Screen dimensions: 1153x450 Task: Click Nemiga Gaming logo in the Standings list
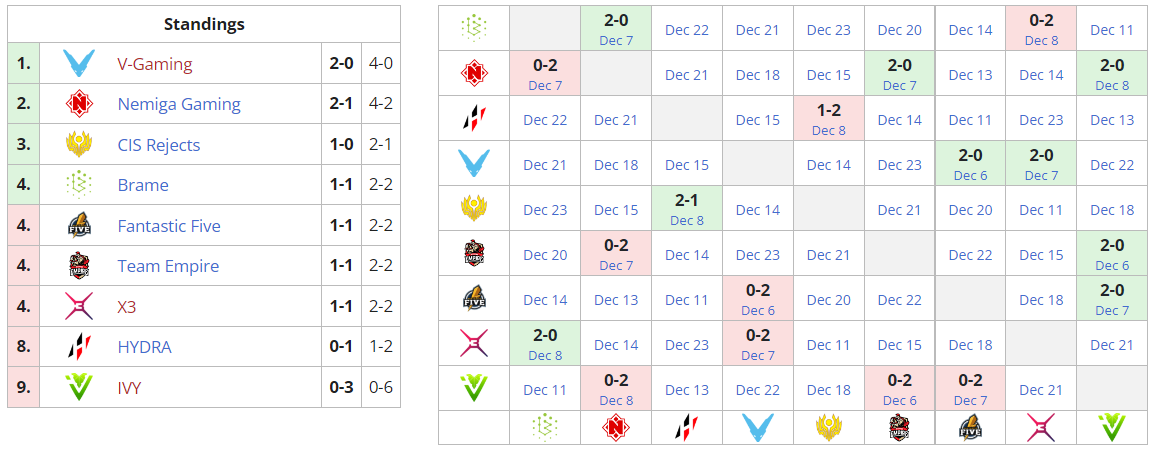point(78,104)
